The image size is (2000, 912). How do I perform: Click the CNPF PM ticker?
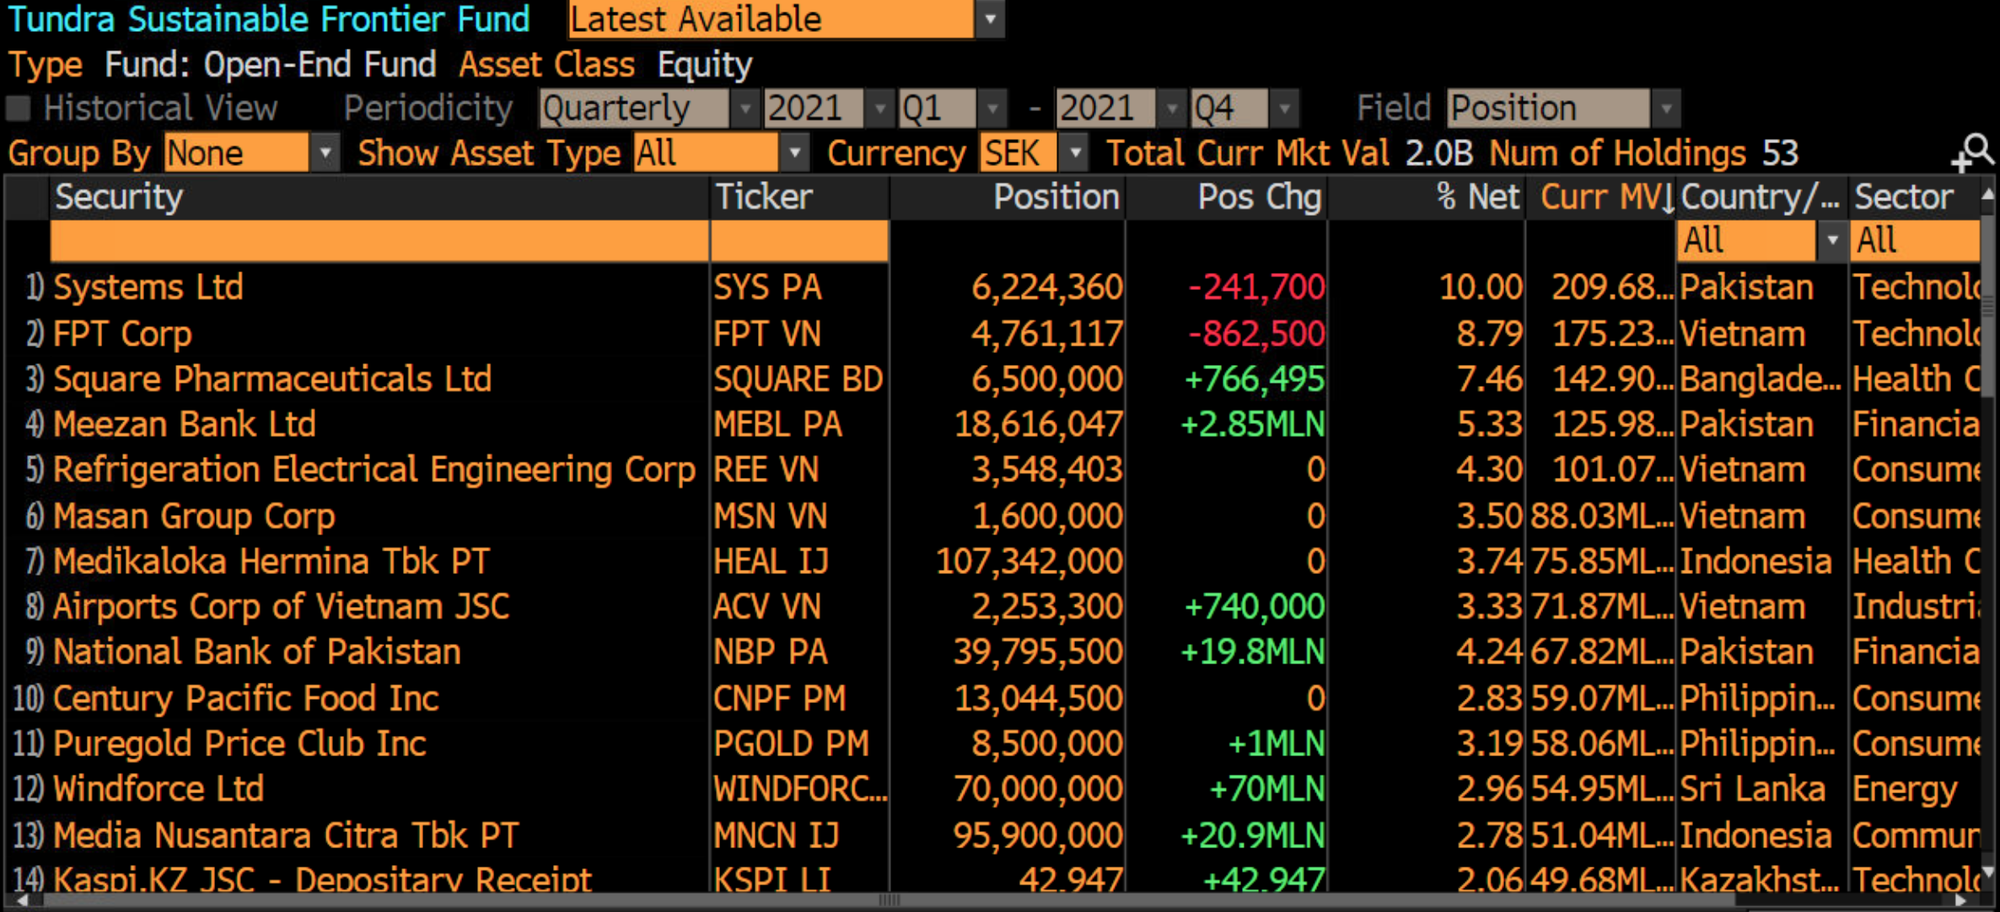pyautogui.click(x=780, y=698)
